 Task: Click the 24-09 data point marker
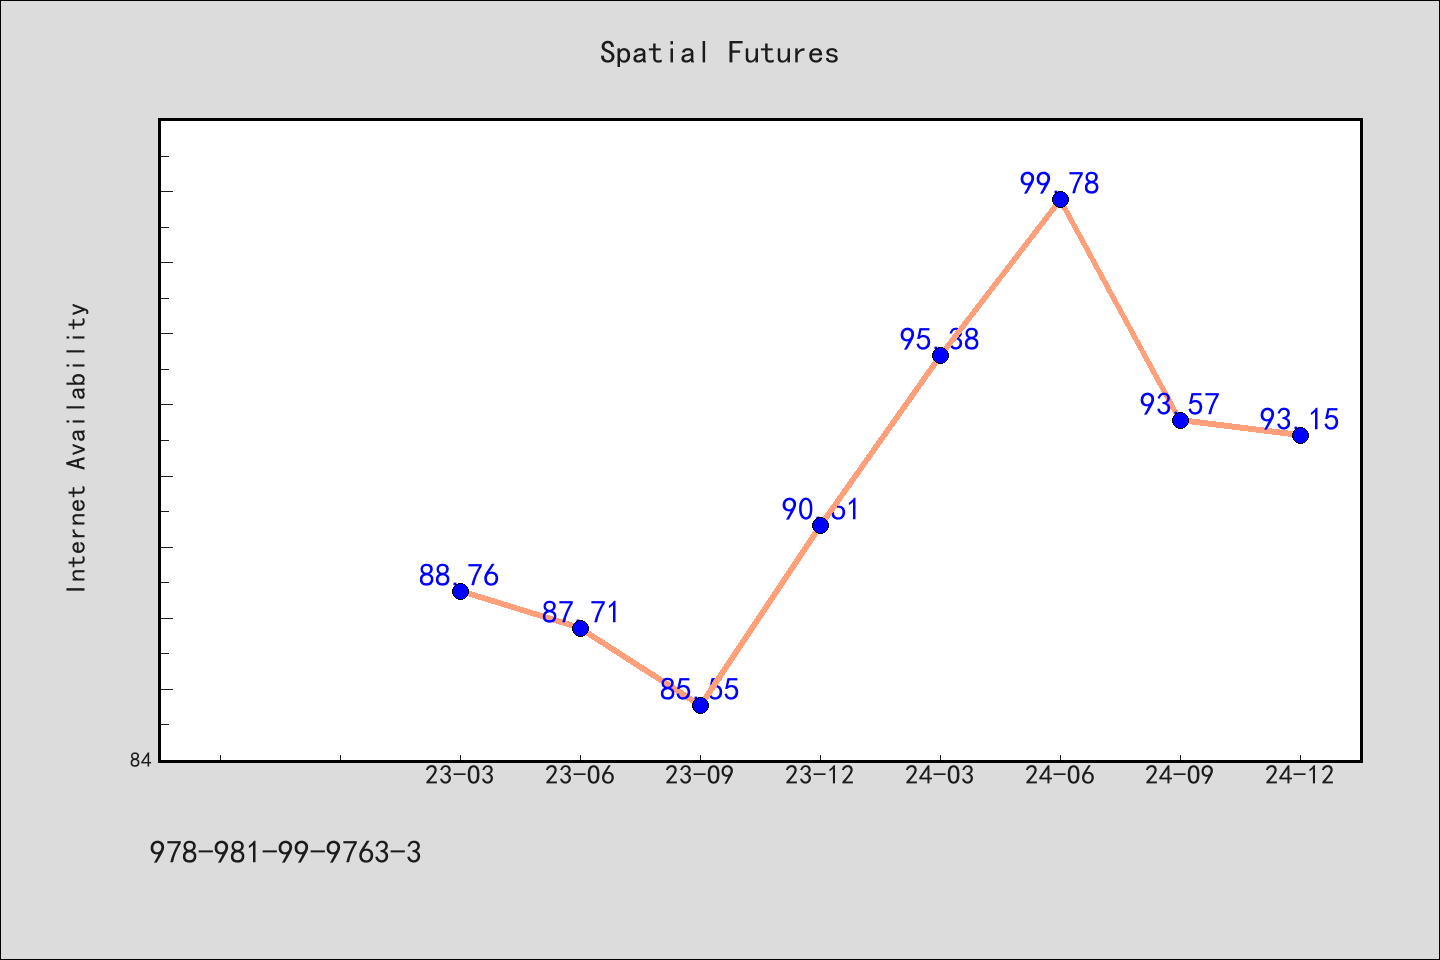[1180, 420]
